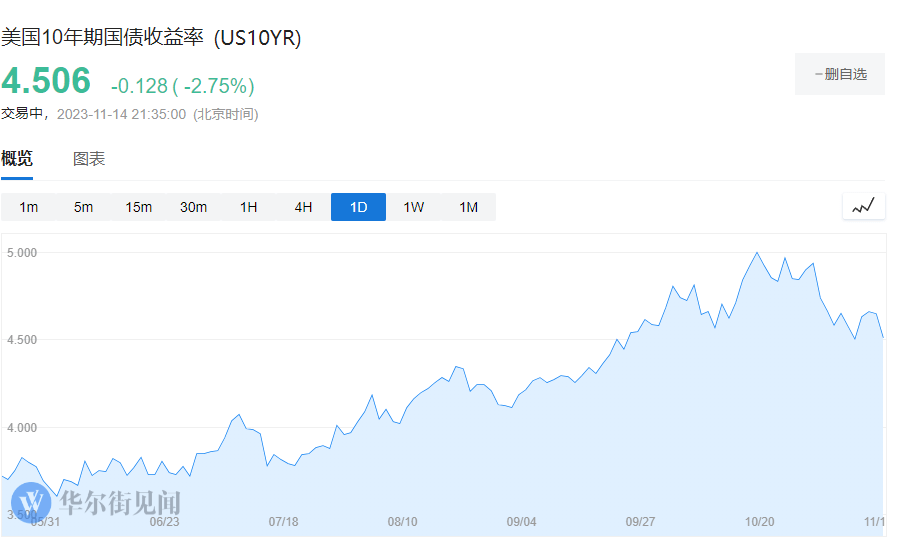Open the 图表 tab
Image resolution: width=905 pixels, height=544 pixels.
click(89, 158)
